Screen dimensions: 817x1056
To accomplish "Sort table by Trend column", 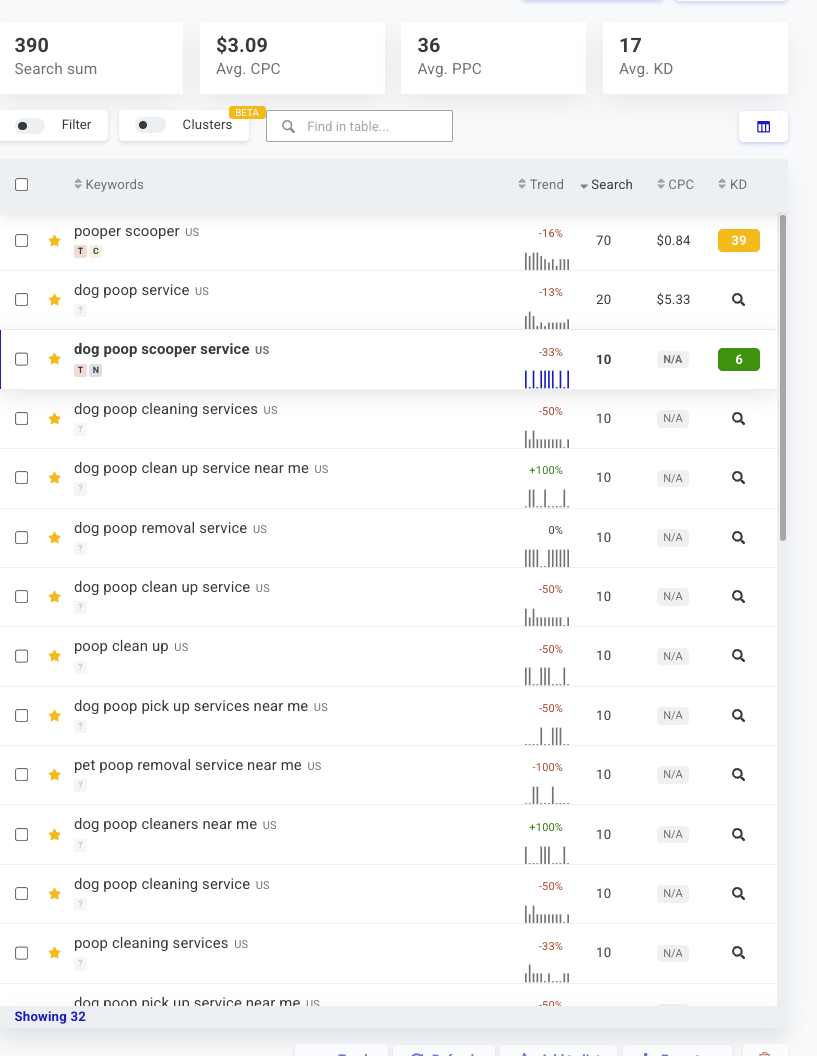I will pyautogui.click(x=541, y=185).
